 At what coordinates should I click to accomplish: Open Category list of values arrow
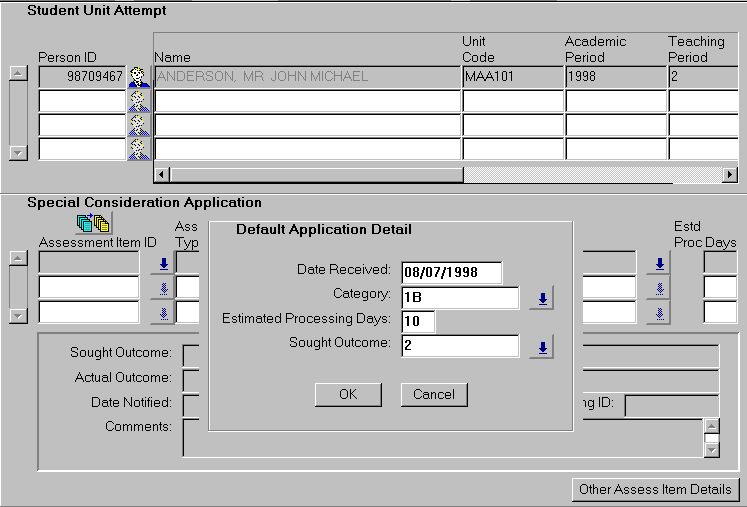point(541,298)
